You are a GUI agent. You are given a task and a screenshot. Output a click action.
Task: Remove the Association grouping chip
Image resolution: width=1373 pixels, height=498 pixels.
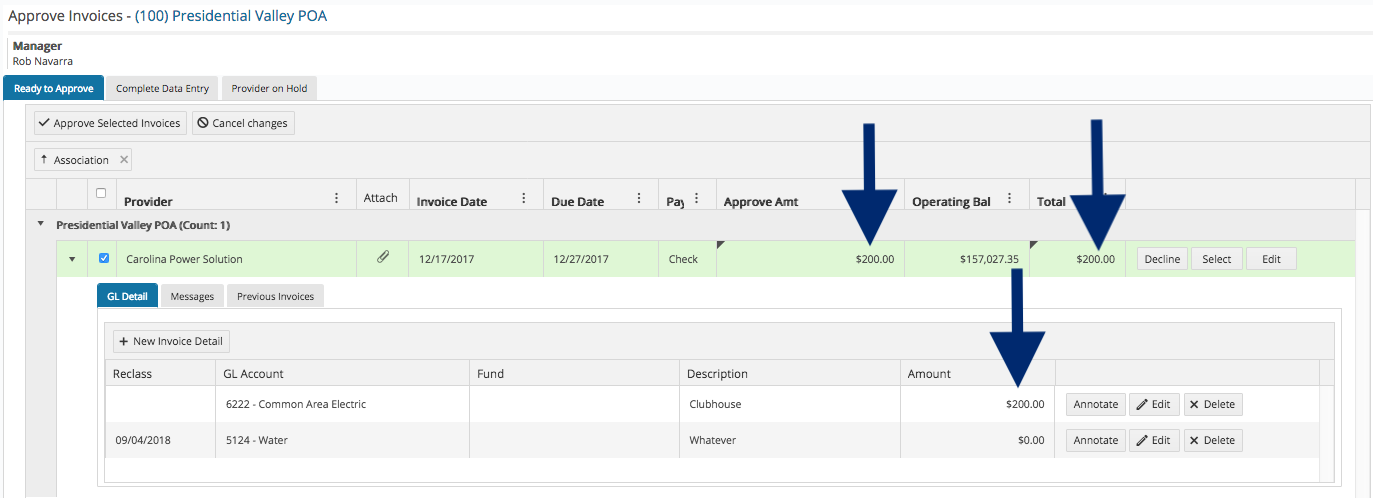click(x=124, y=160)
